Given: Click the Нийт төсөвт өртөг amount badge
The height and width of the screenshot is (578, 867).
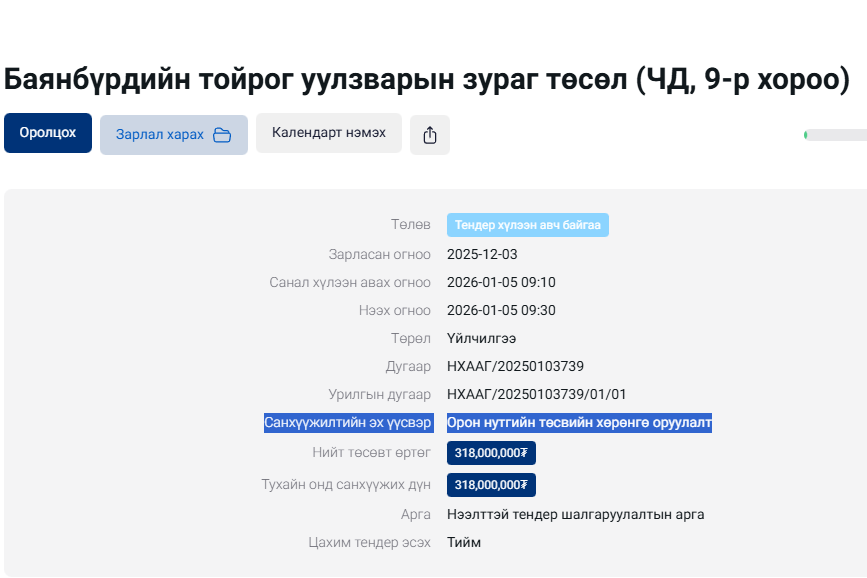Looking at the screenshot, I should [x=491, y=453].
